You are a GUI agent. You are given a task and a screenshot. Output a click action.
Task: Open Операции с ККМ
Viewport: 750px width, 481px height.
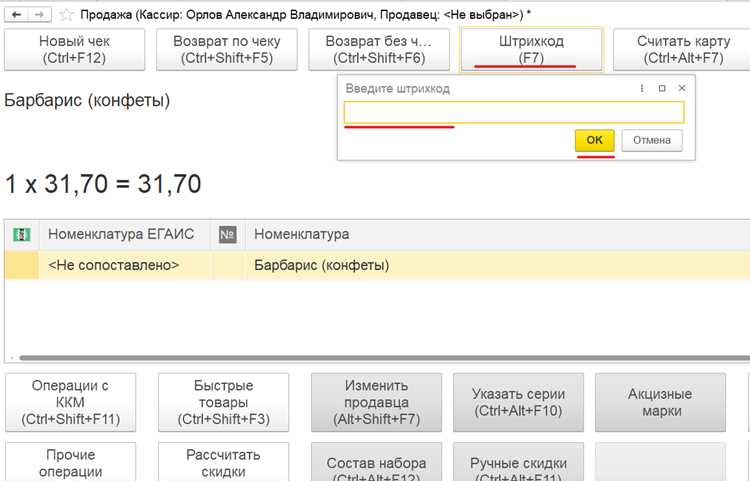tap(70, 403)
